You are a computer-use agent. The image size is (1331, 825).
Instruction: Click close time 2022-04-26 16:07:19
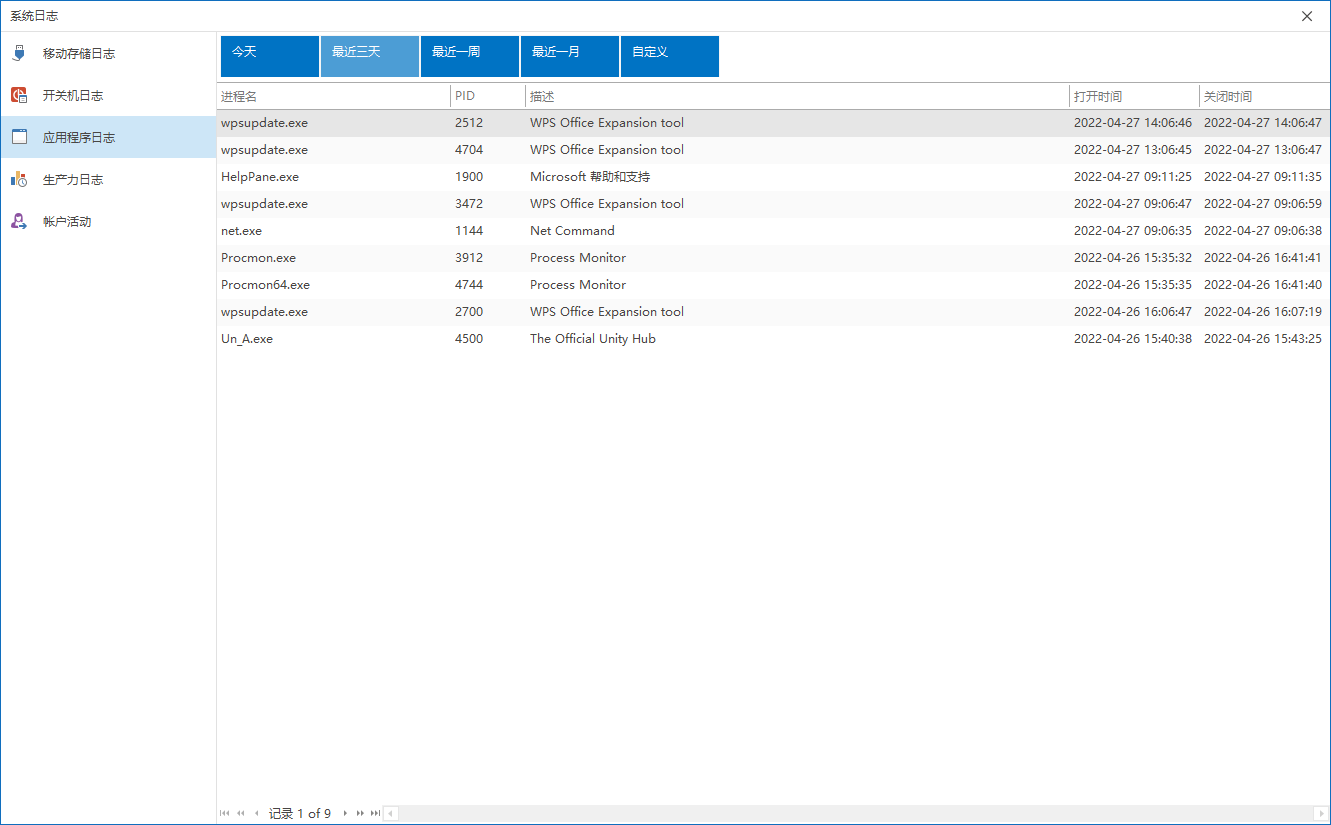coord(1263,312)
